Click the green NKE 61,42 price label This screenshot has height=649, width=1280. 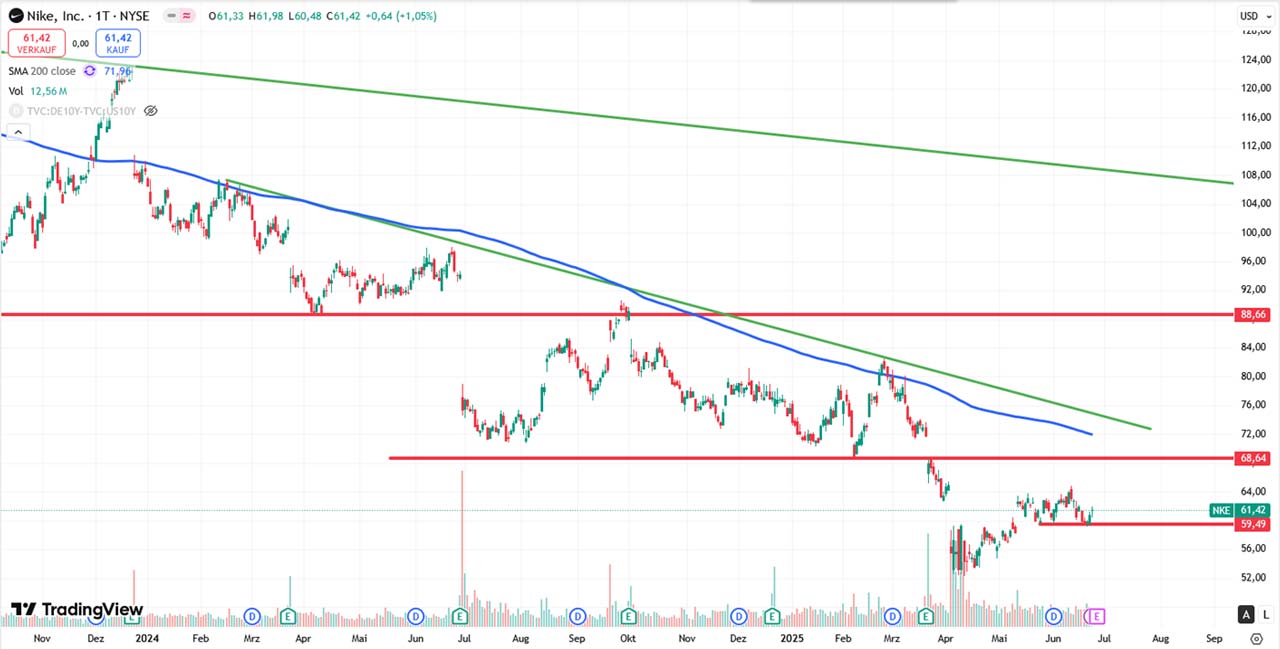coord(1241,510)
